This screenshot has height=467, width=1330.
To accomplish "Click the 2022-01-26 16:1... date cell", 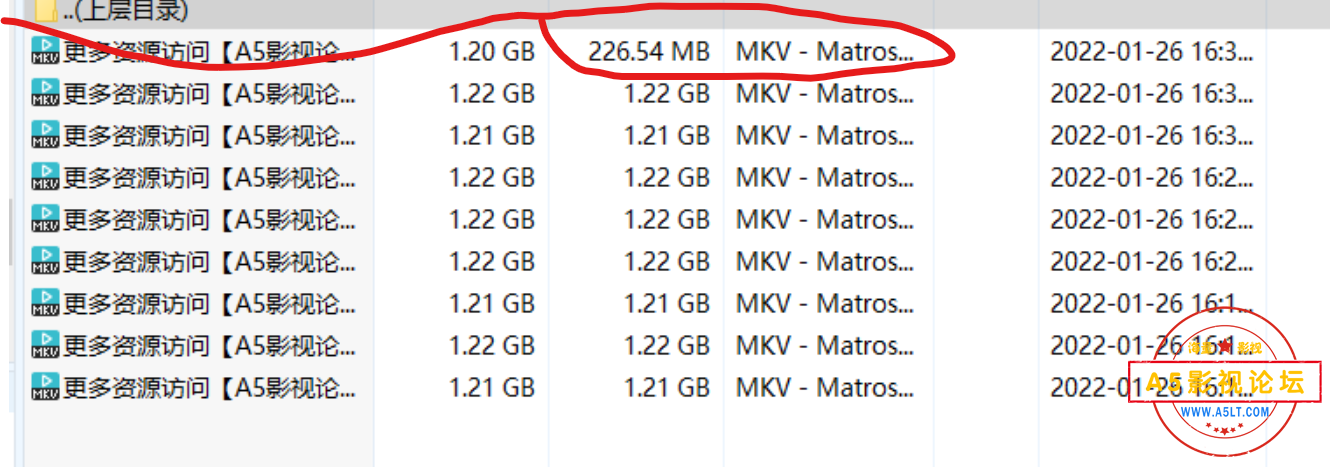I will tap(1150, 304).
